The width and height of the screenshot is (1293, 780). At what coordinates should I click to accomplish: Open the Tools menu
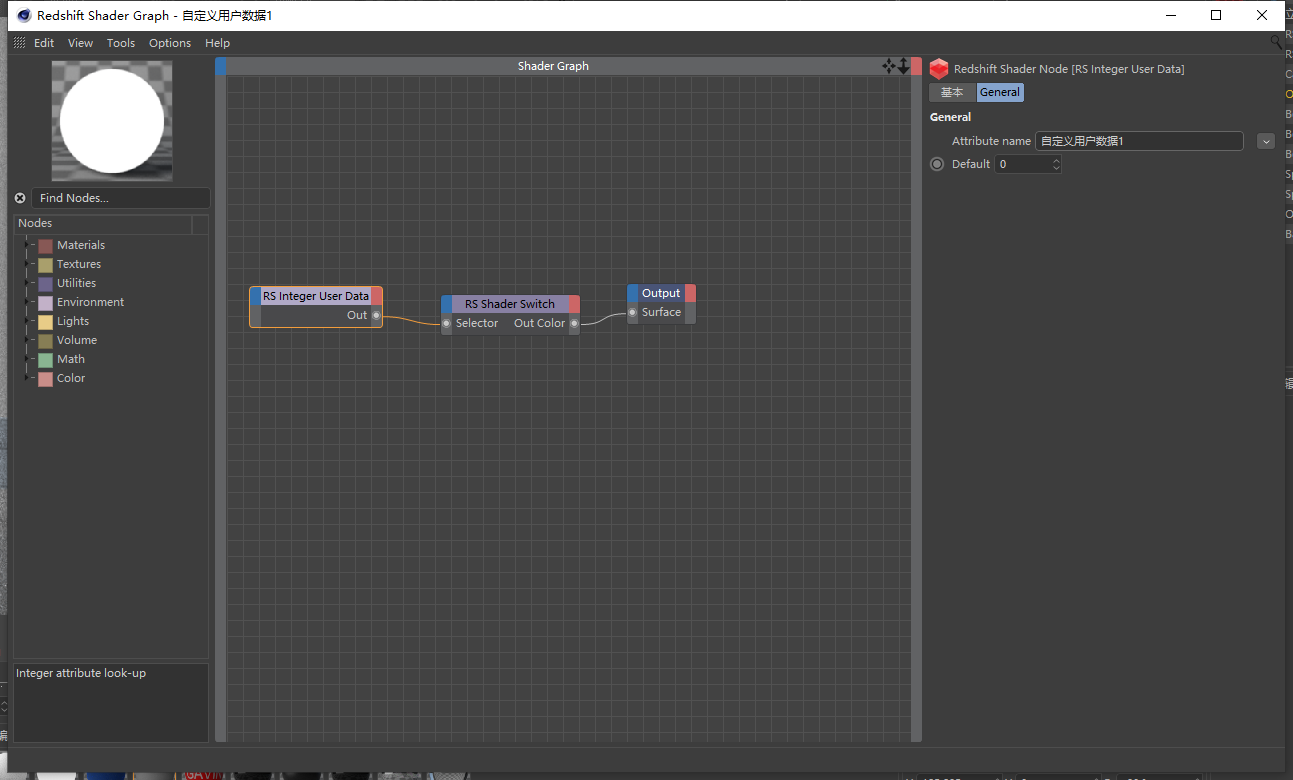(x=121, y=43)
